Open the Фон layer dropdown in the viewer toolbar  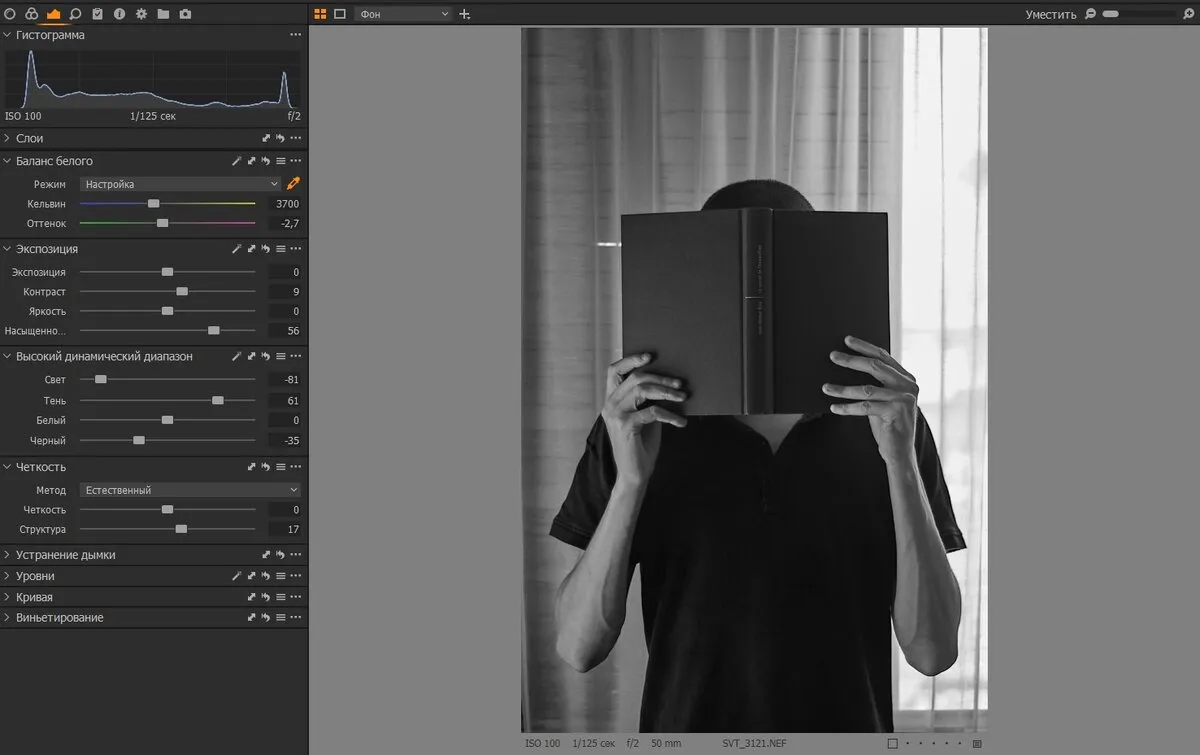point(404,14)
